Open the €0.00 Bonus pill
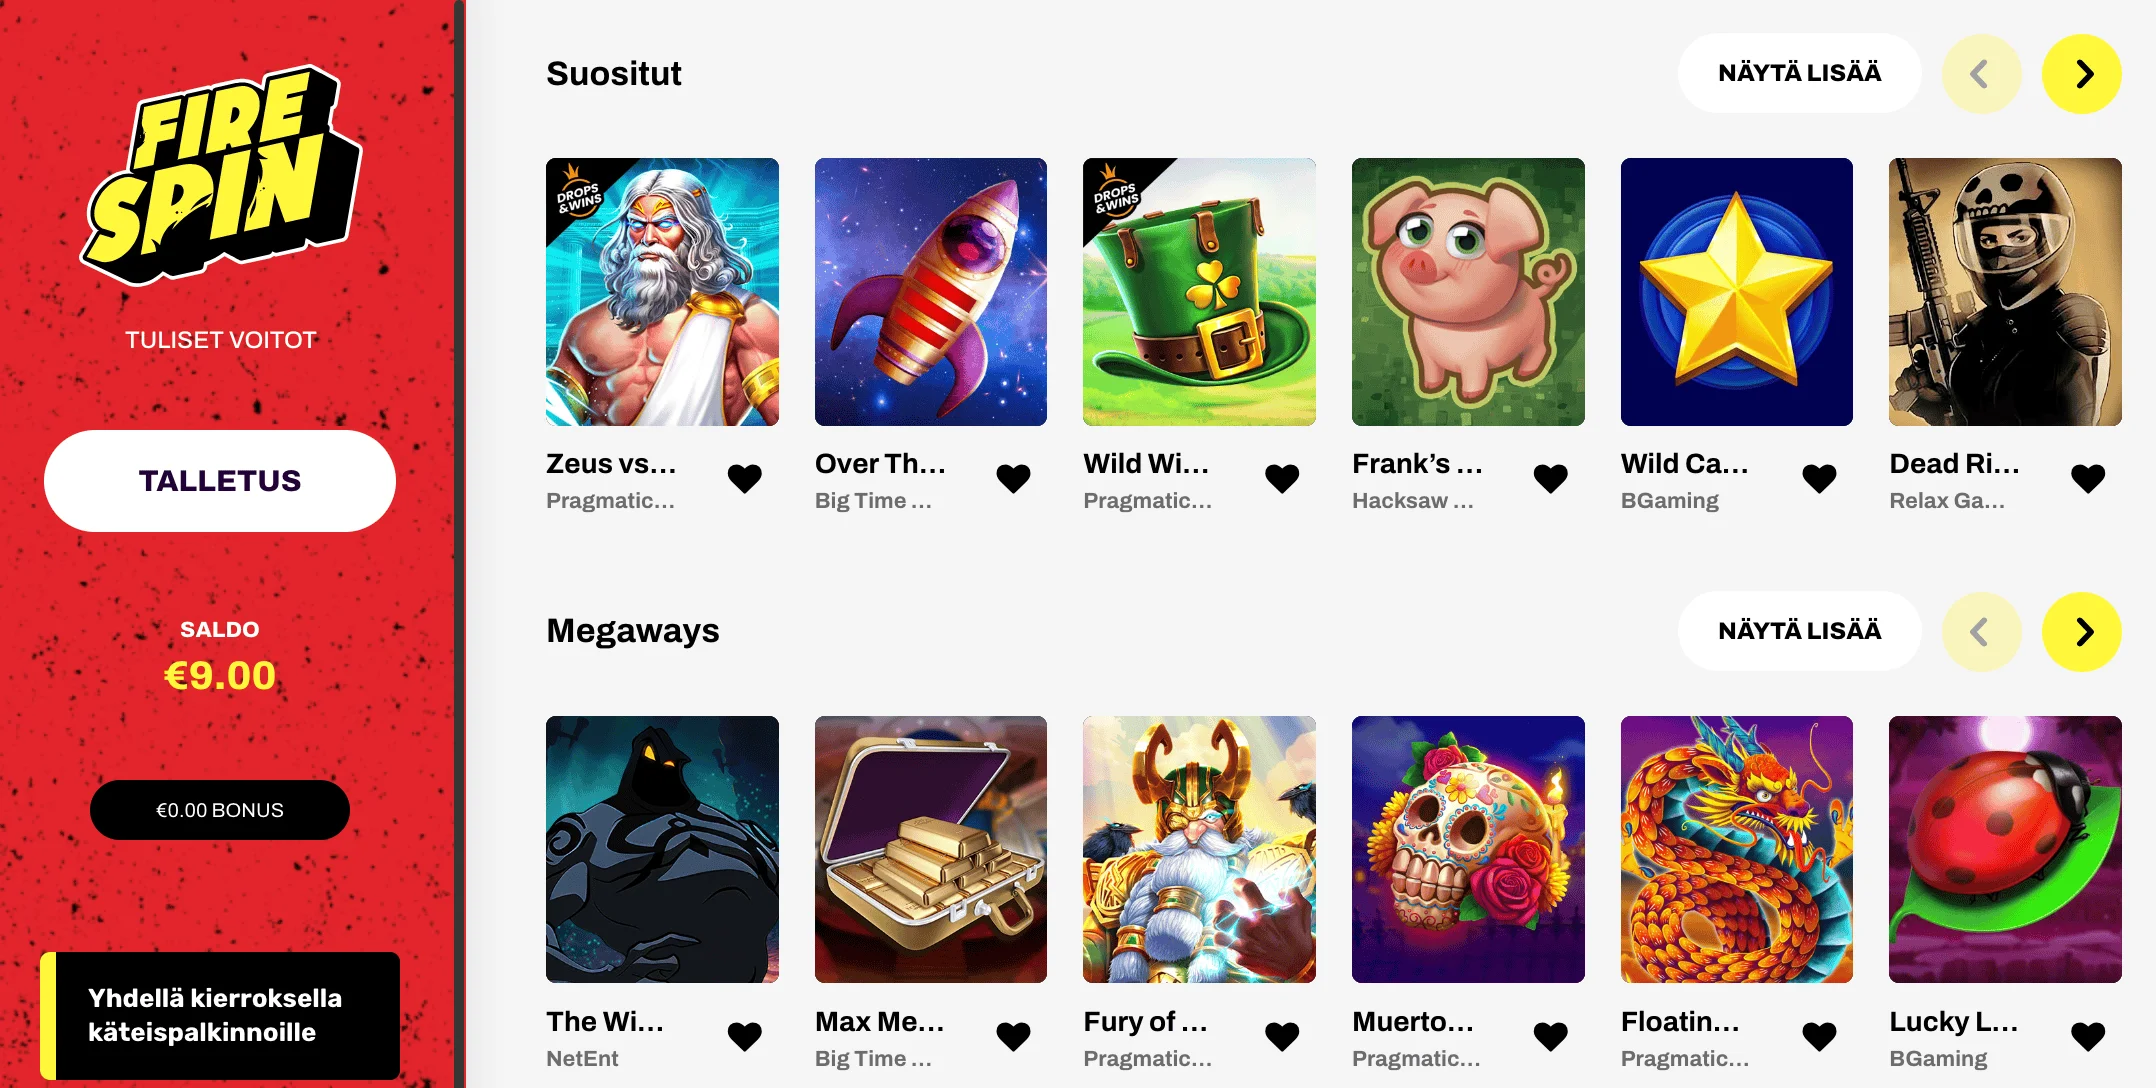 coord(220,810)
